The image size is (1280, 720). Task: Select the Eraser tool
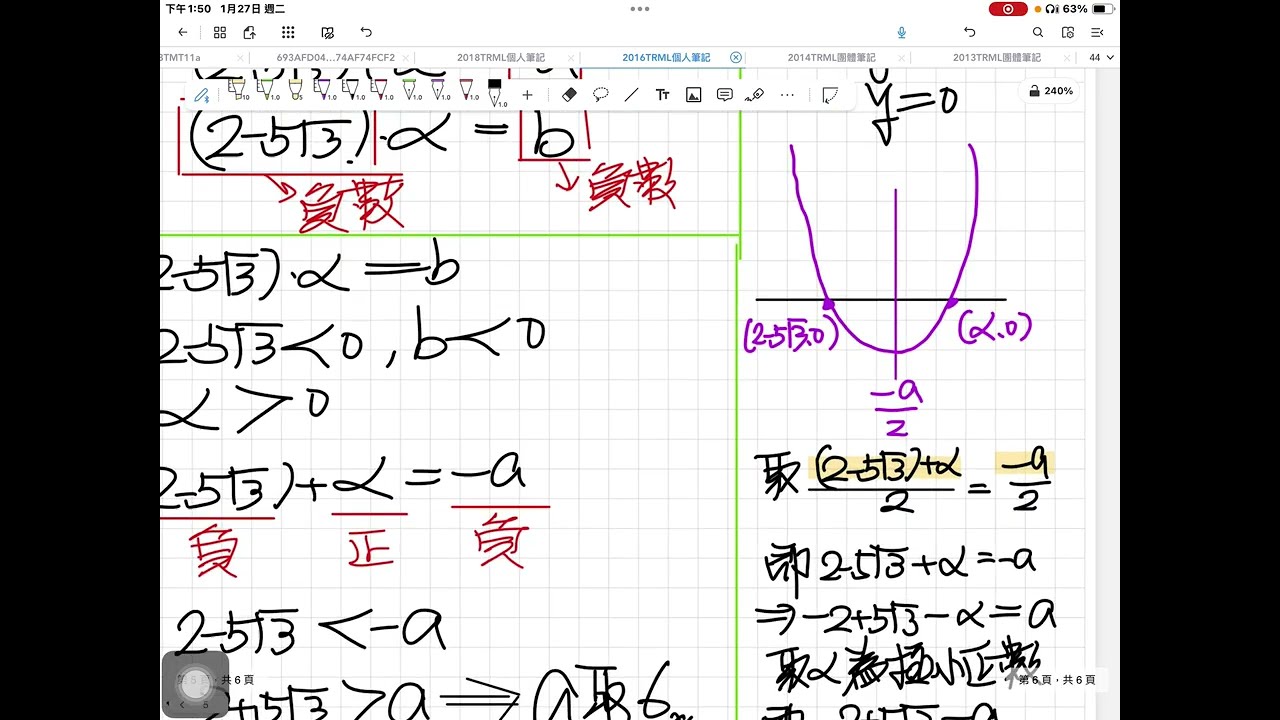569,95
